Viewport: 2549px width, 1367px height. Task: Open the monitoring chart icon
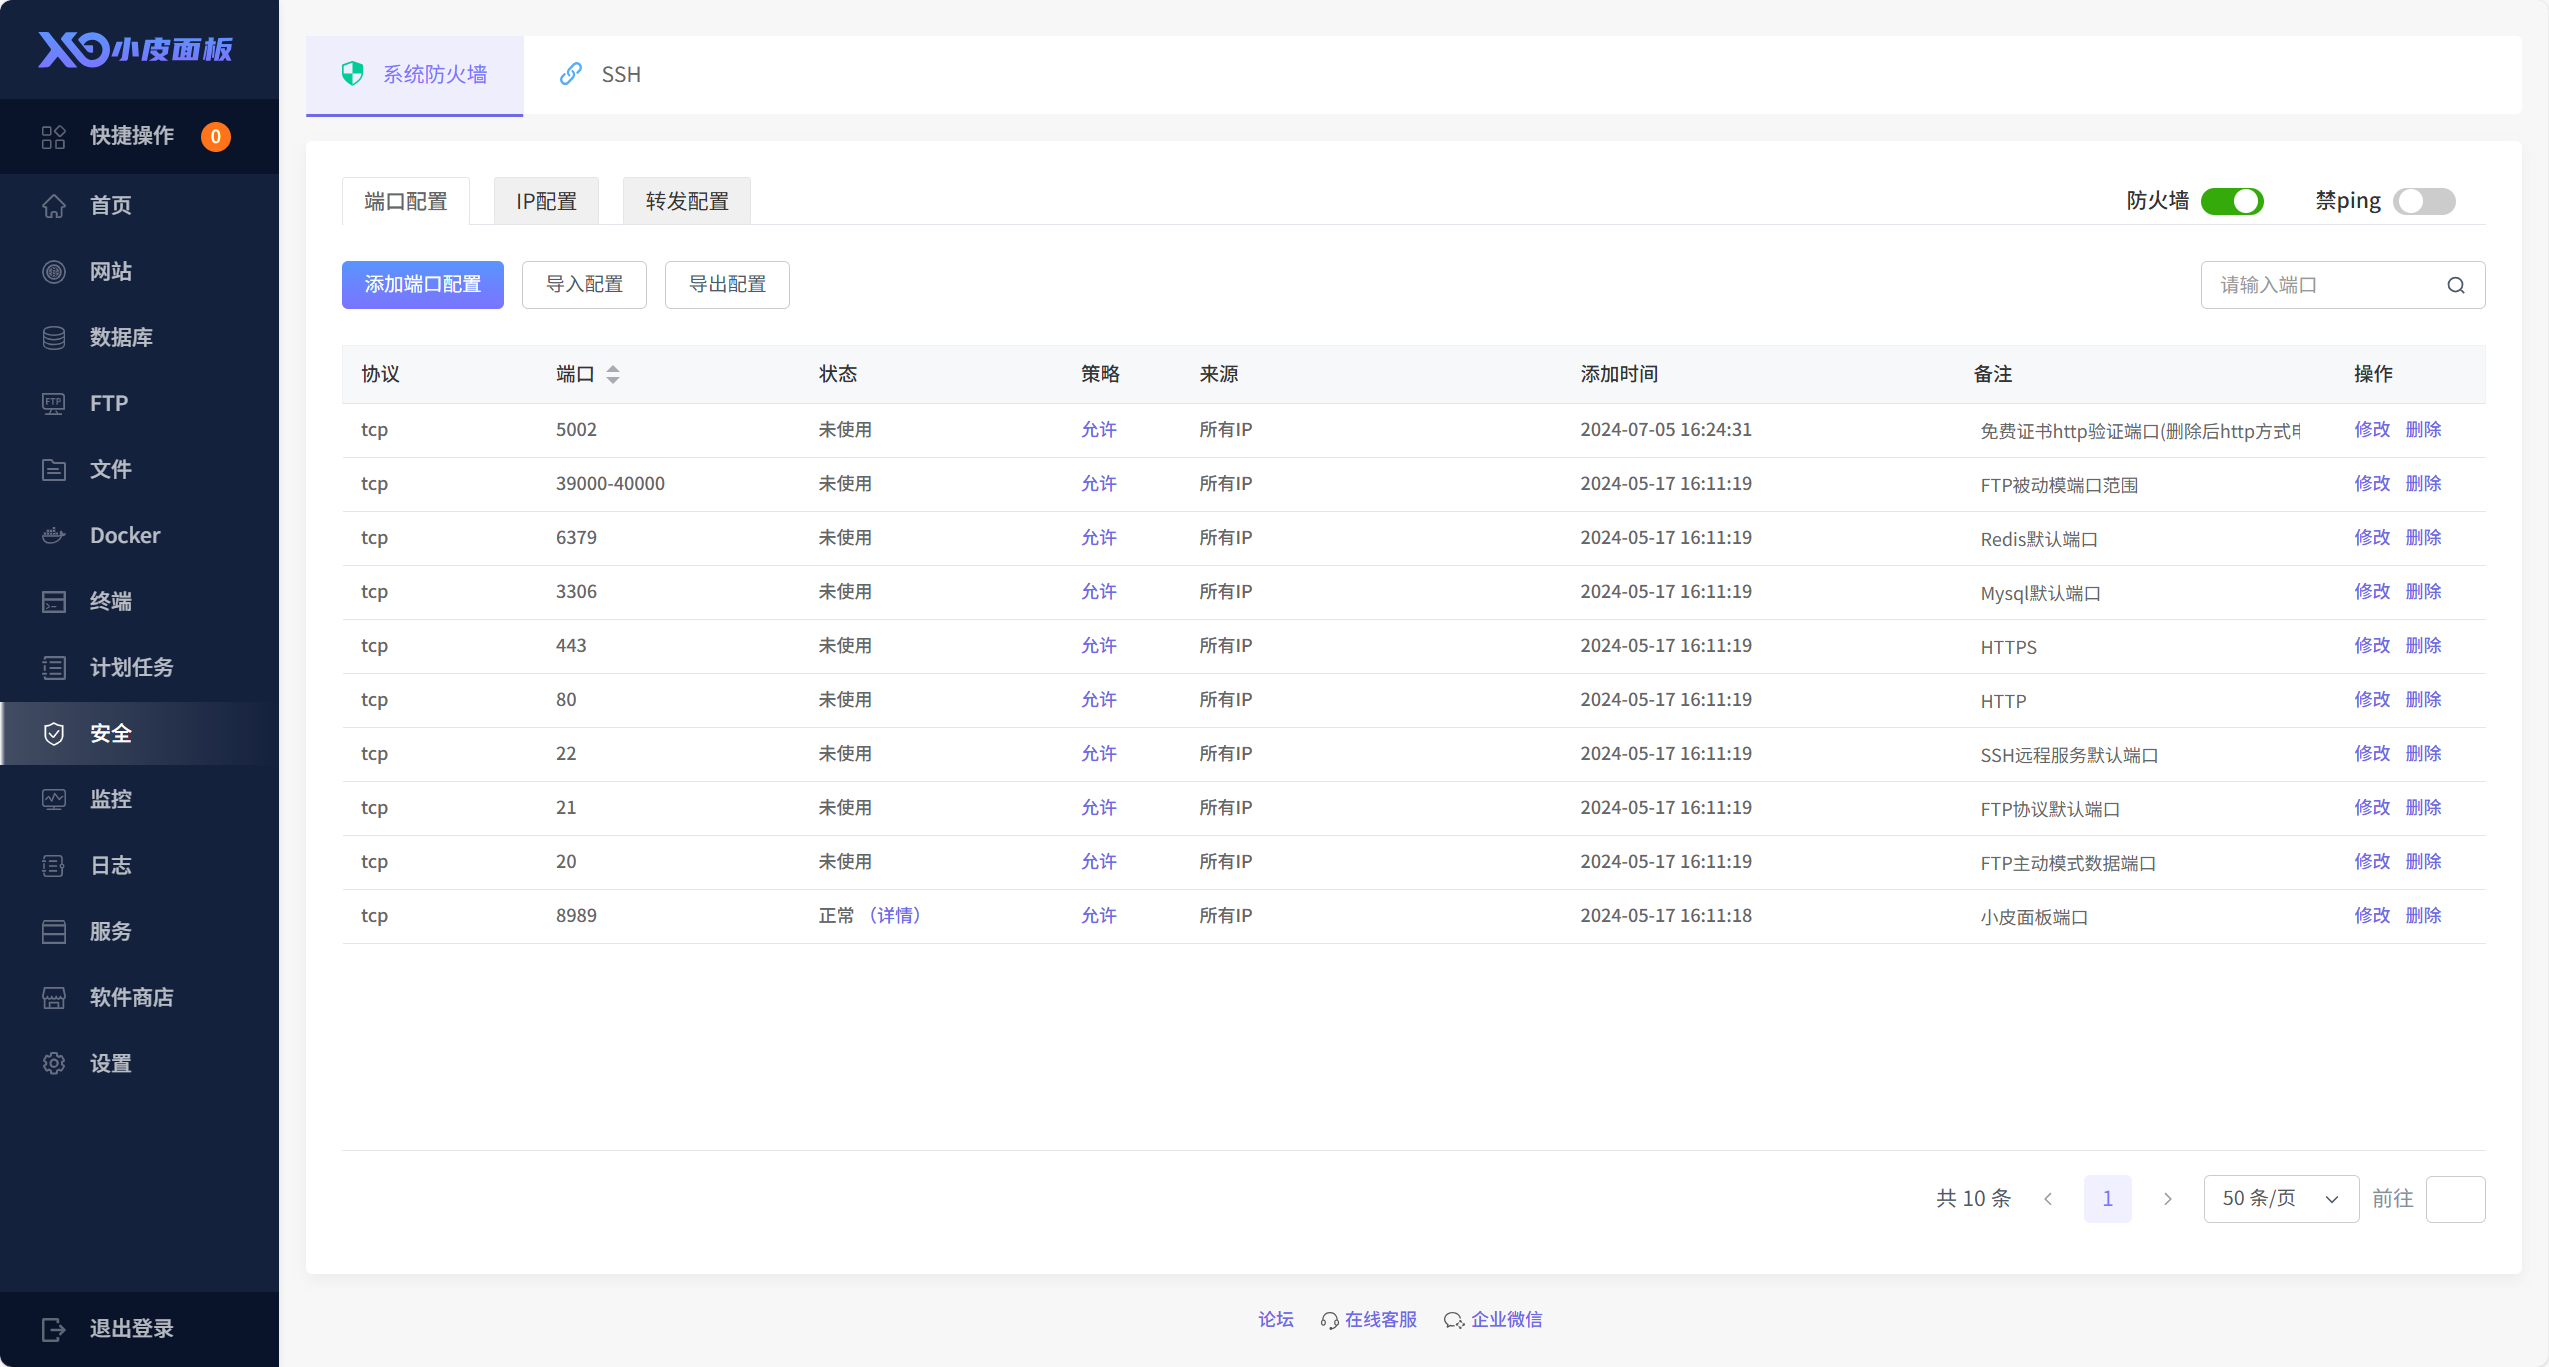[54, 799]
